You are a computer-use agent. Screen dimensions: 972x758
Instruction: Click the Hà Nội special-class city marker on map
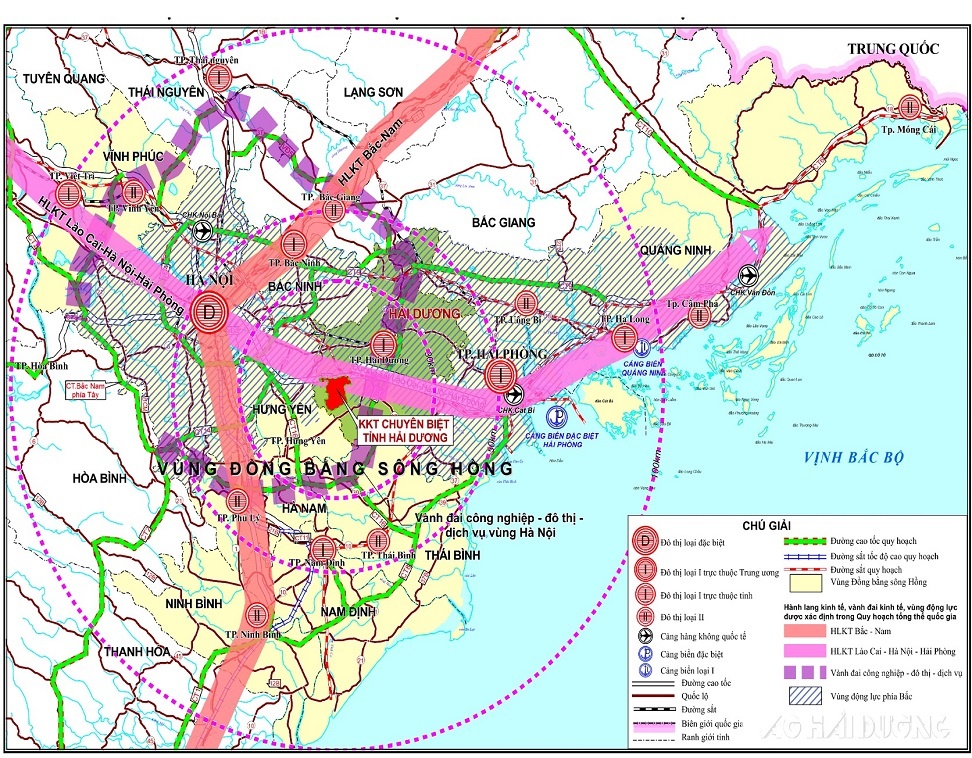[x=210, y=312]
